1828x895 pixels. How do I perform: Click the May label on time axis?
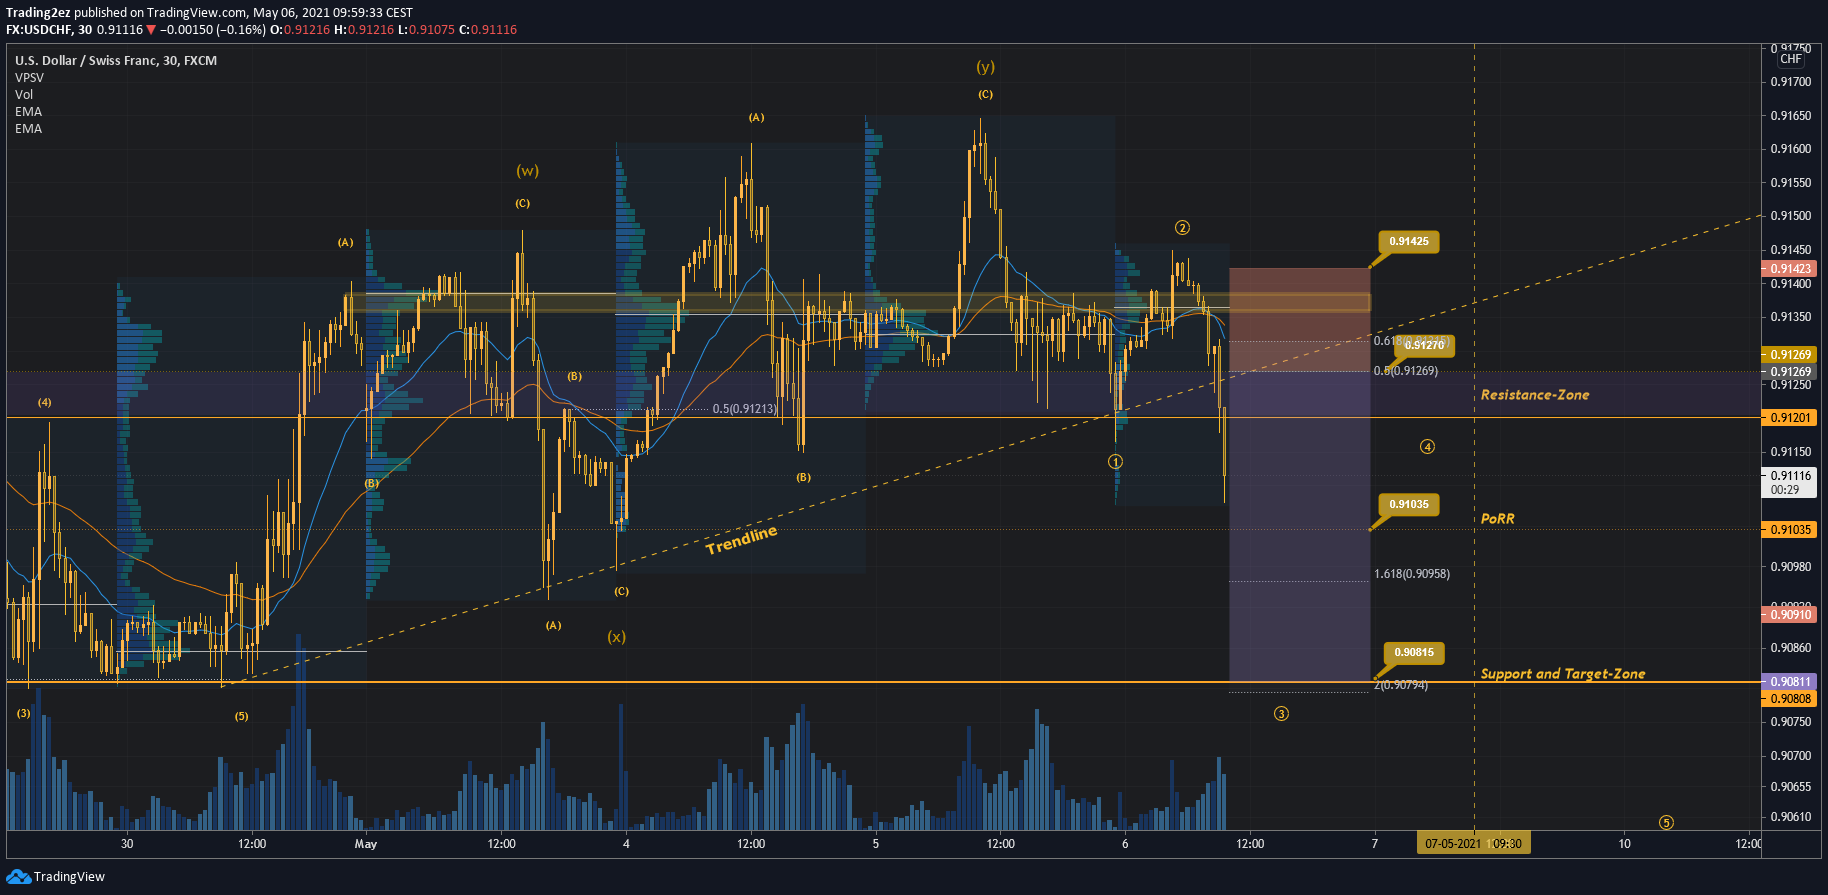pos(366,844)
